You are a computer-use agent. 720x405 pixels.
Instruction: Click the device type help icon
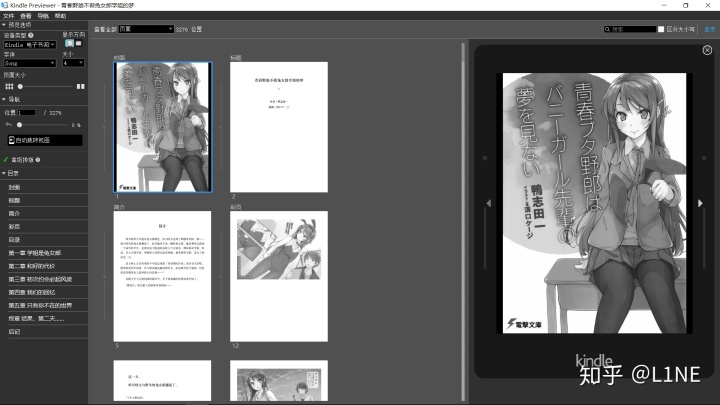[x=31, y=35]
